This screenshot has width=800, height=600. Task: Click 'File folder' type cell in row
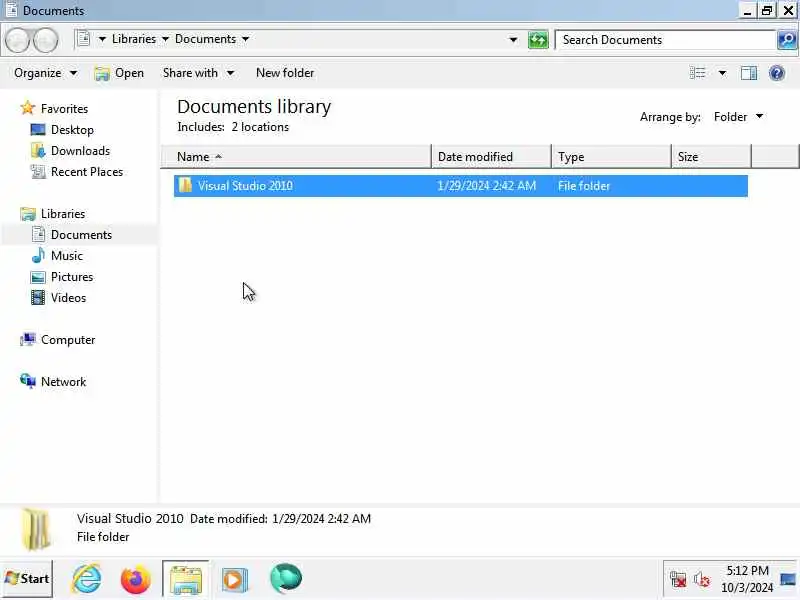584,186
